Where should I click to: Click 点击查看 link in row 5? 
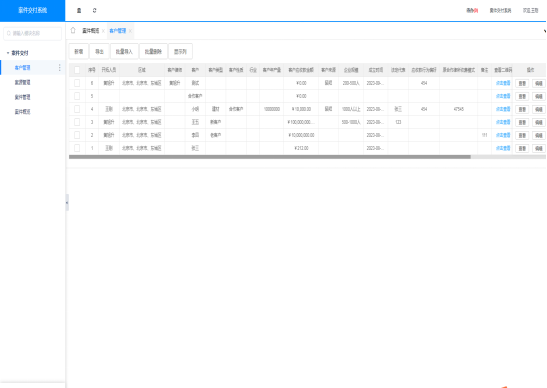pyautogui.click(x=503, y=96)
